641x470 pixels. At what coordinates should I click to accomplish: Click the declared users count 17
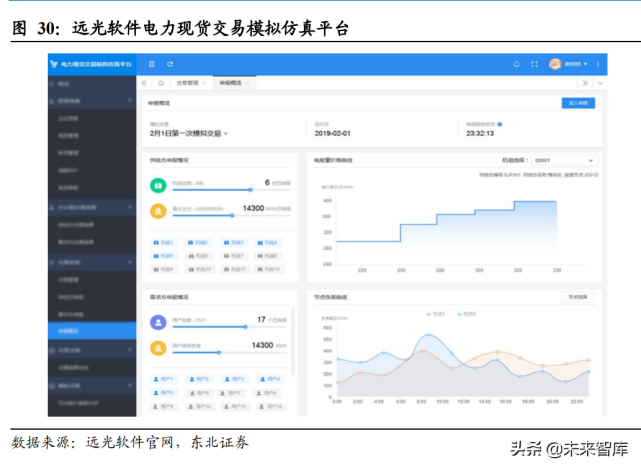pyautogui.click(x=261, y=320)
